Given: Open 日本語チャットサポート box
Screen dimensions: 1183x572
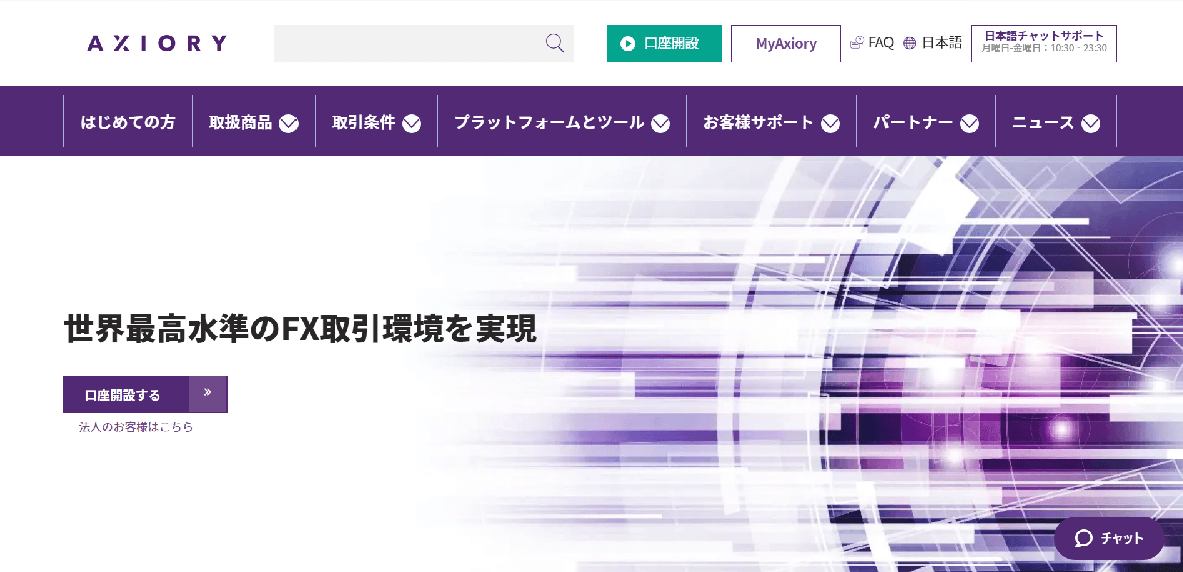Looking at the screenshot, I should [1044, 43].
